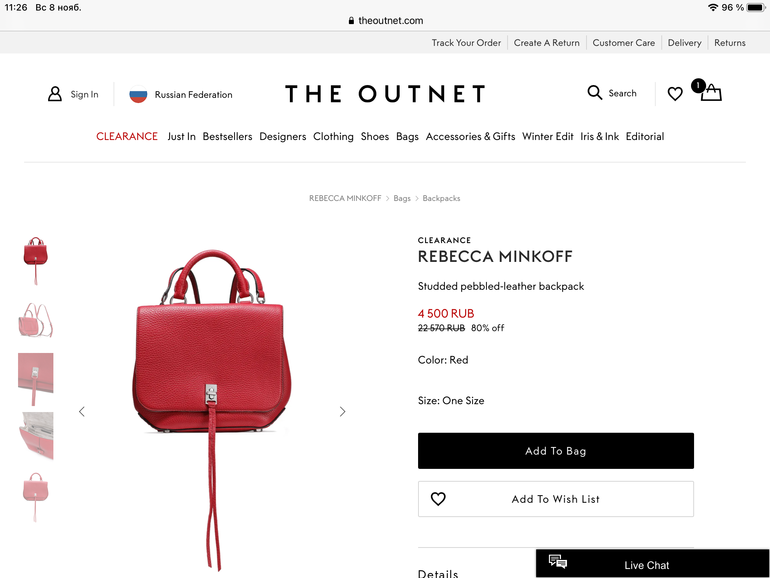Viewport: 770px width, 578px height.
Task: Open the shopping bag icon
Action: pos(711,93)
